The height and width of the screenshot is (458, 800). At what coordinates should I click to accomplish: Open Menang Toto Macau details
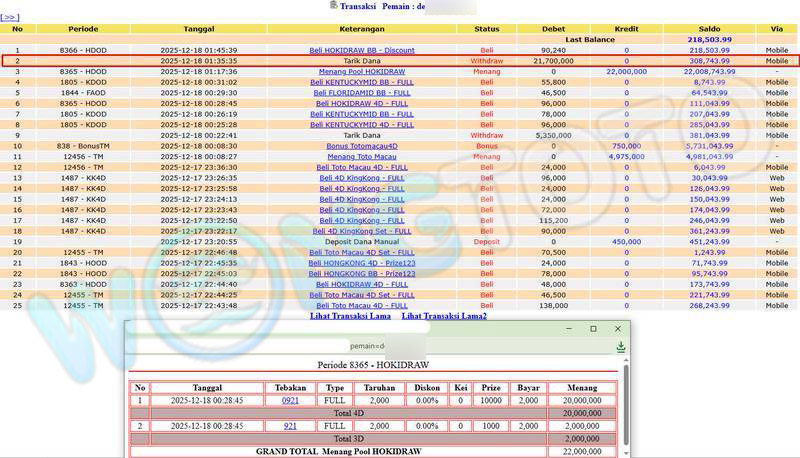click(x=361, y=157)
